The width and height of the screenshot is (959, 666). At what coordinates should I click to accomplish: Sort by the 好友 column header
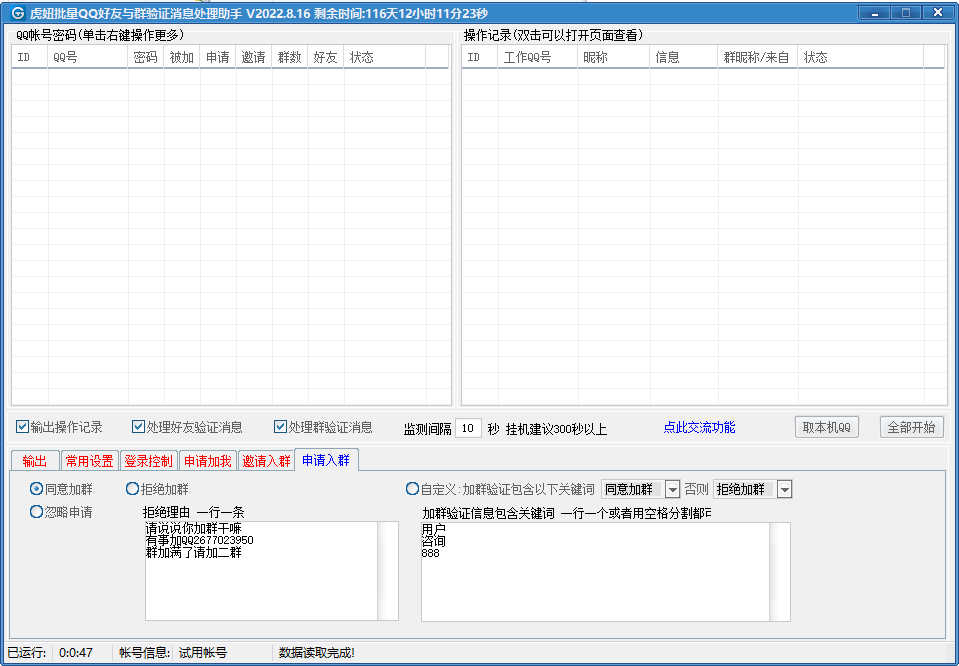click(x=326, y=57)
